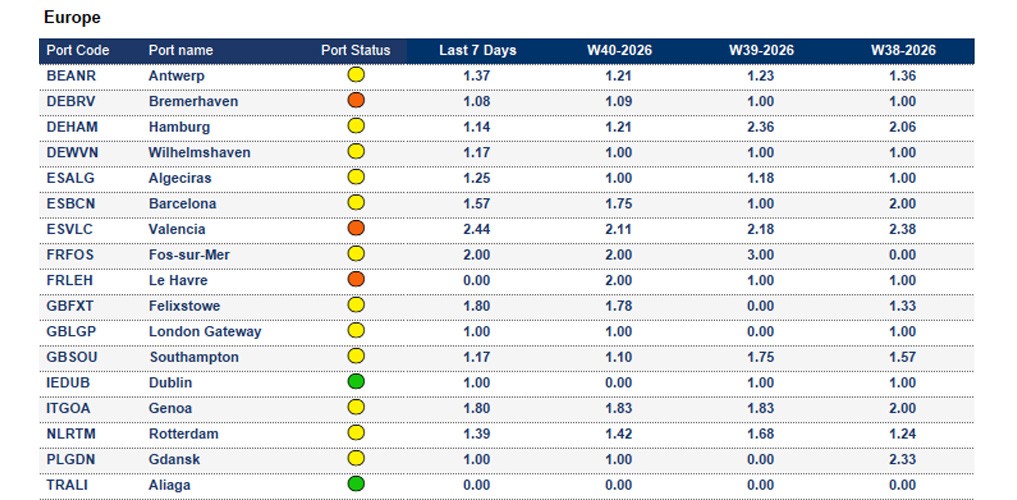Select Algeciras port status dot
Screen dimensions: 1017x500
(x=356, y=177)
